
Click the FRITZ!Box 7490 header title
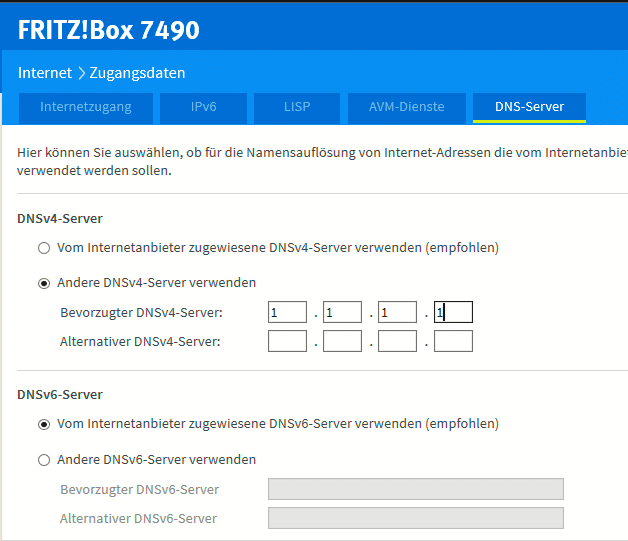pos(109,30)
